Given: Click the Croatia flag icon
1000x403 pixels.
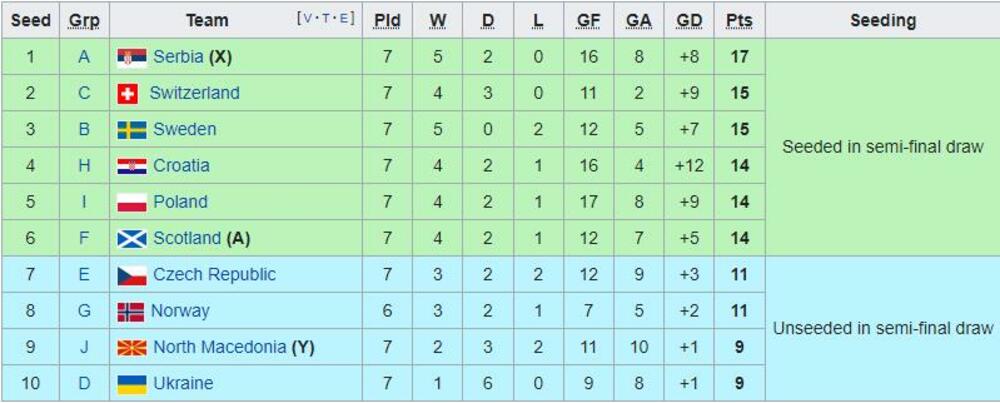Looking at the screenshot, I should [132, 166].
